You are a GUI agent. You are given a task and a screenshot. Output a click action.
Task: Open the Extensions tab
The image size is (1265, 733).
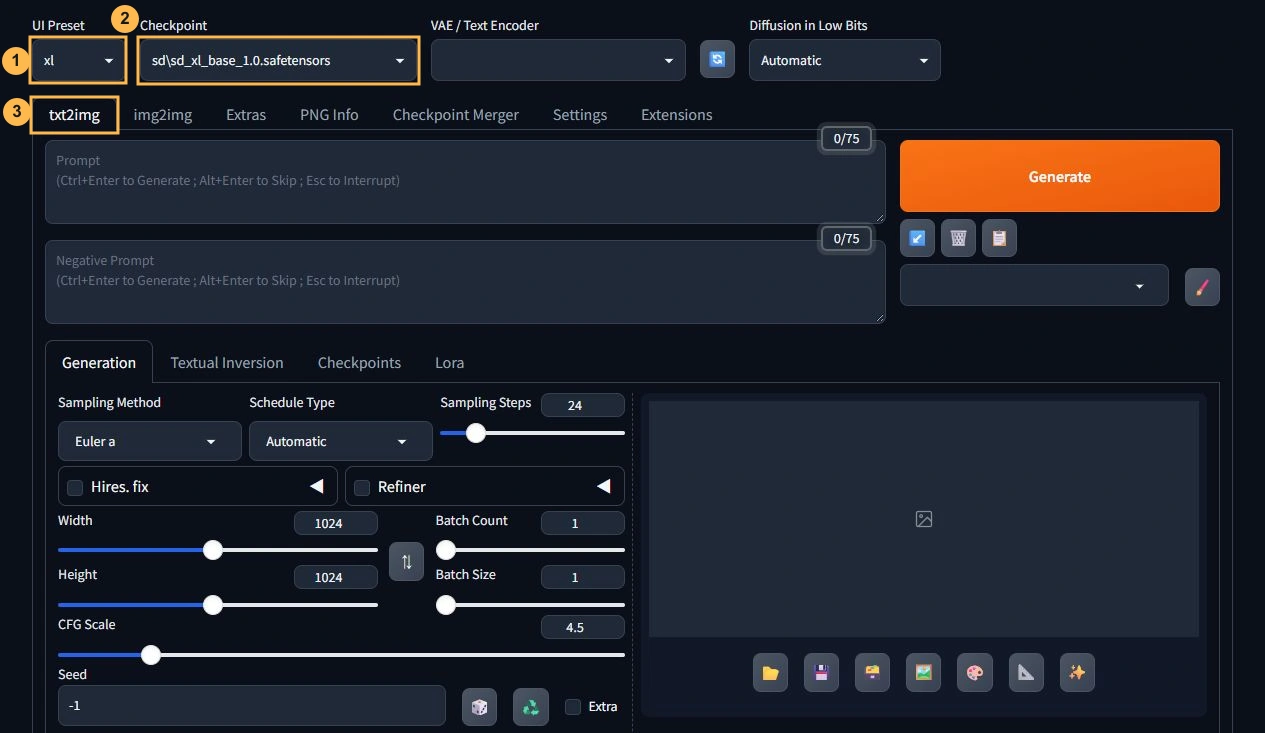[677, 114]
